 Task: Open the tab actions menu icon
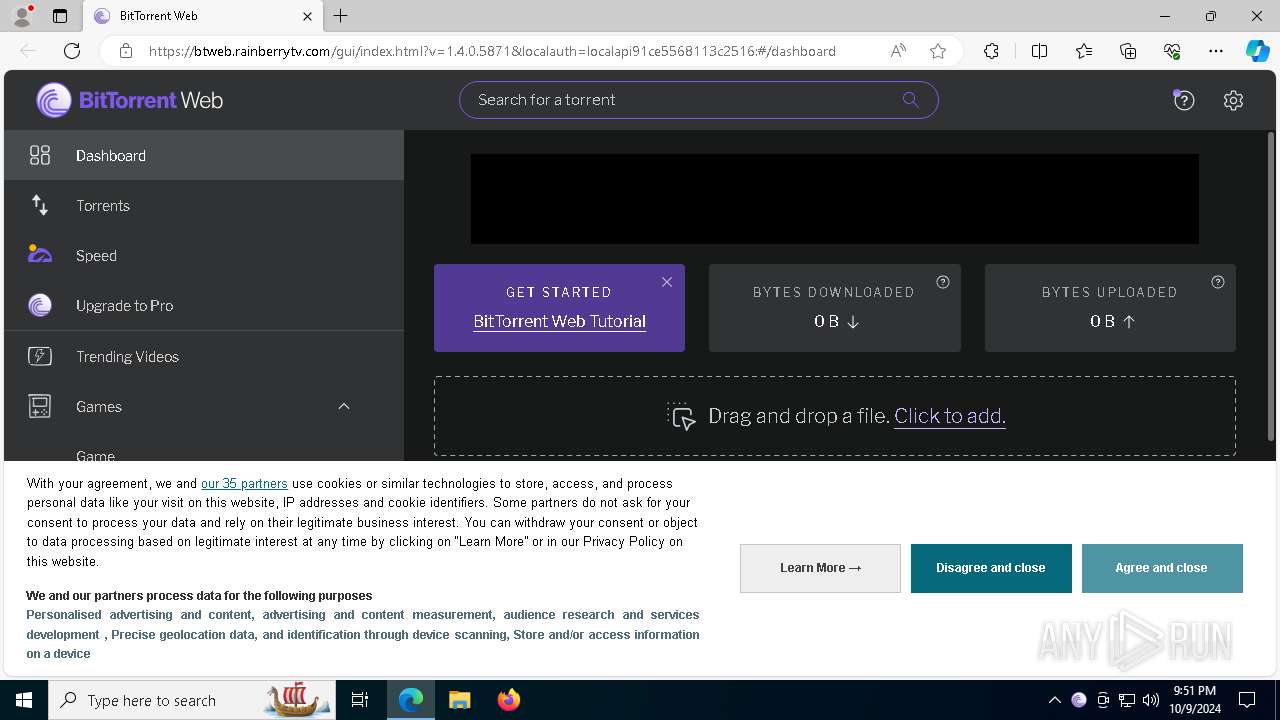click(60, 16)
